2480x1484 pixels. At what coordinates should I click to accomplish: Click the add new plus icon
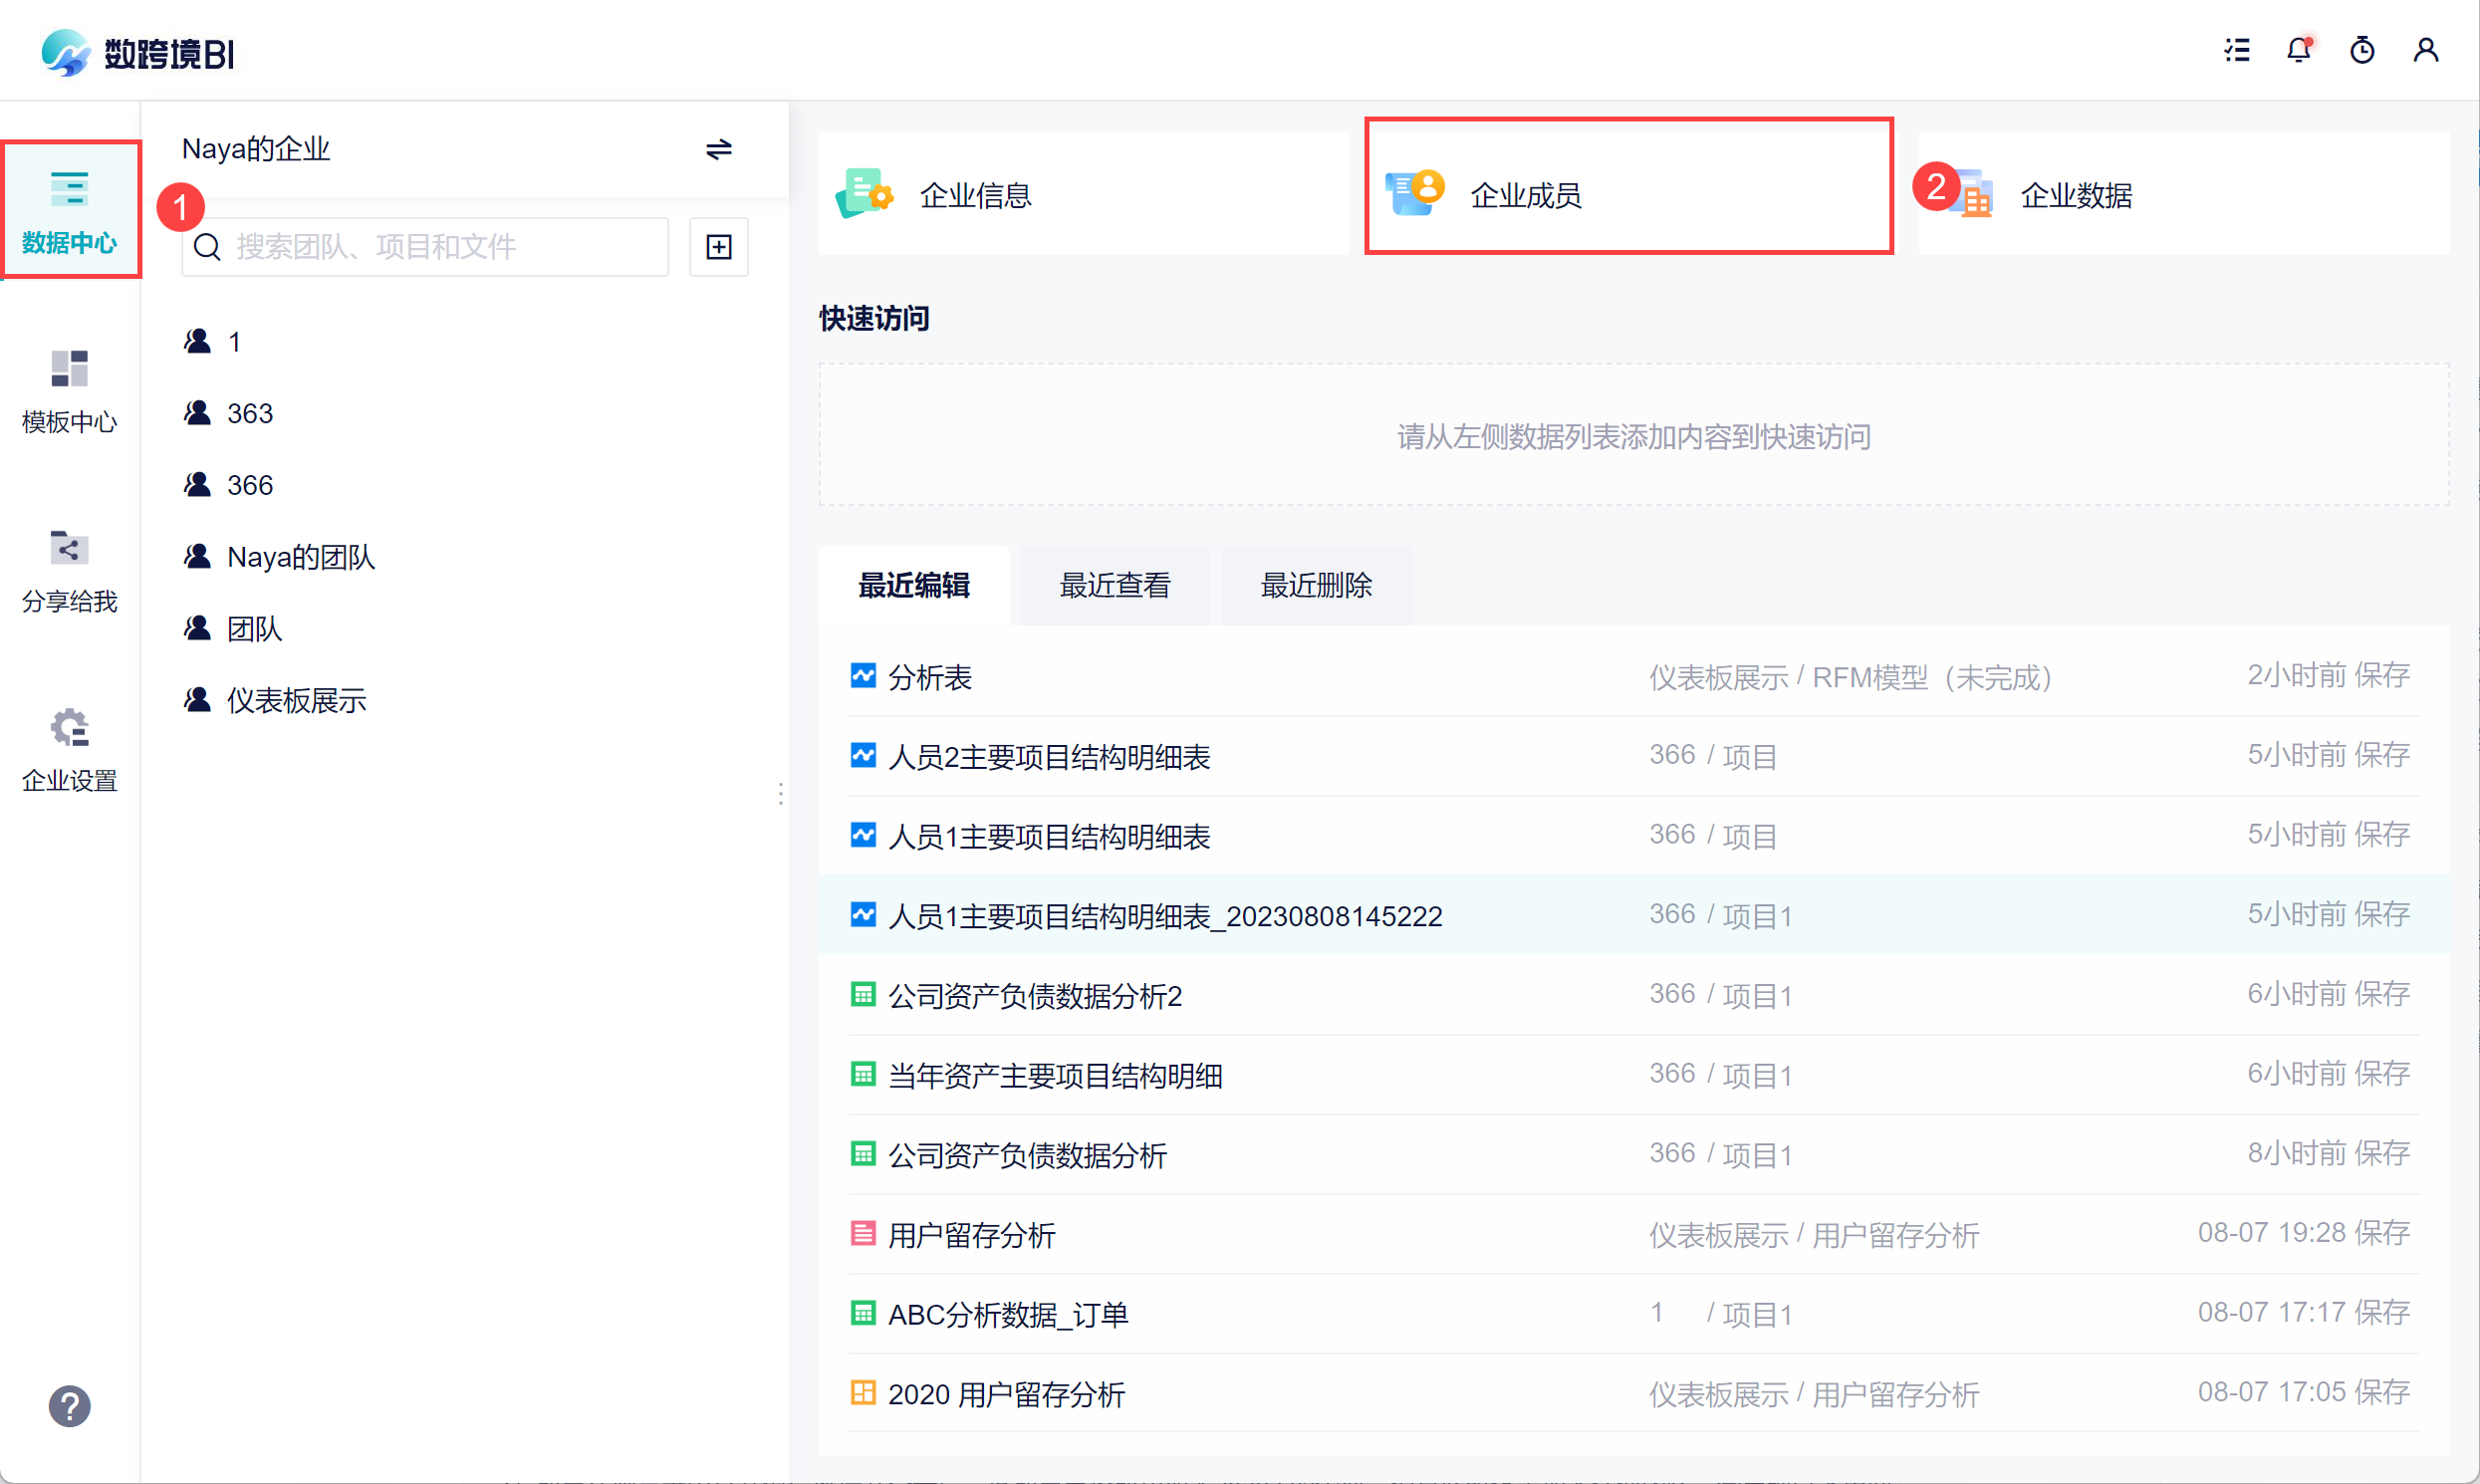click(x=718, y=247)
